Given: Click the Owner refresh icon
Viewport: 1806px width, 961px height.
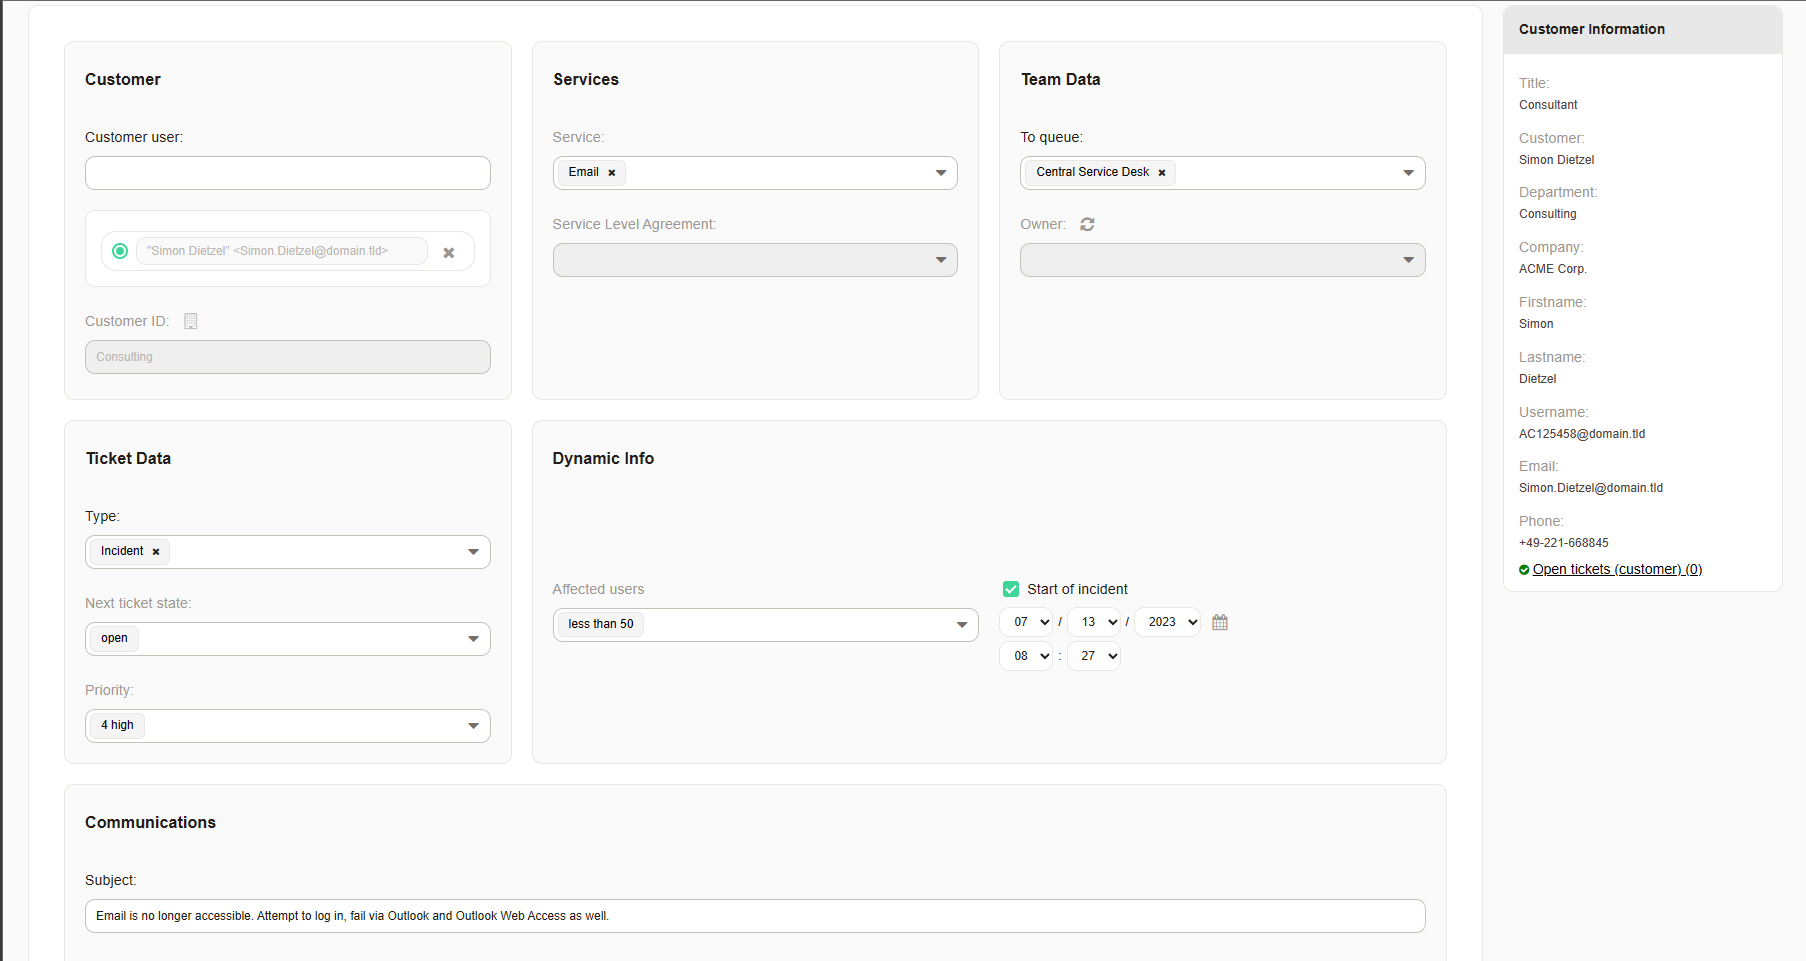Looking at the screenshot, I should coord(1087,224).
